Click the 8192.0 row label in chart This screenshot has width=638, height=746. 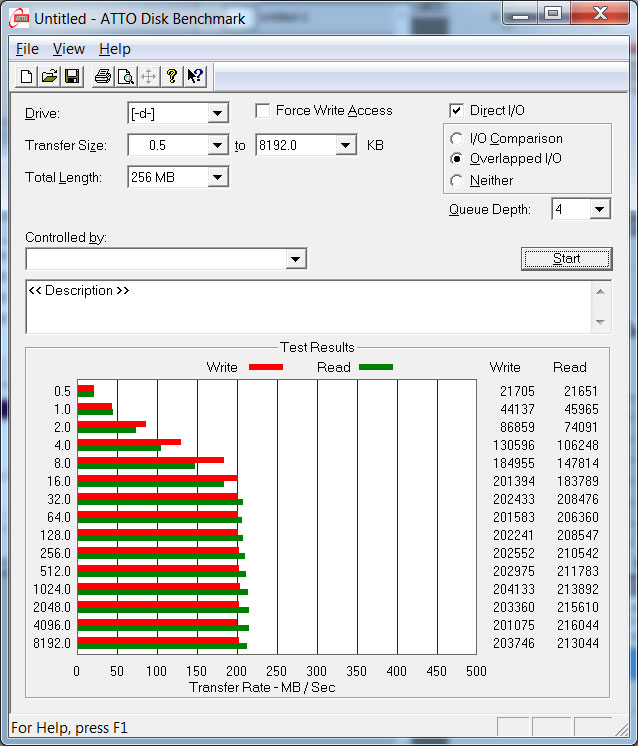[52, 643]
